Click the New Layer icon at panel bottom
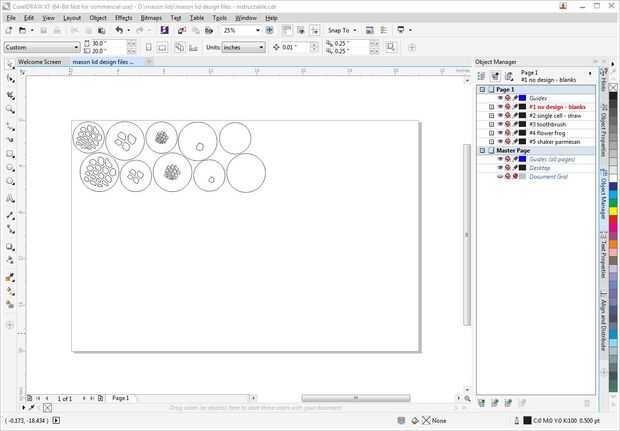 pyautogui.click(x=482, y=403)
